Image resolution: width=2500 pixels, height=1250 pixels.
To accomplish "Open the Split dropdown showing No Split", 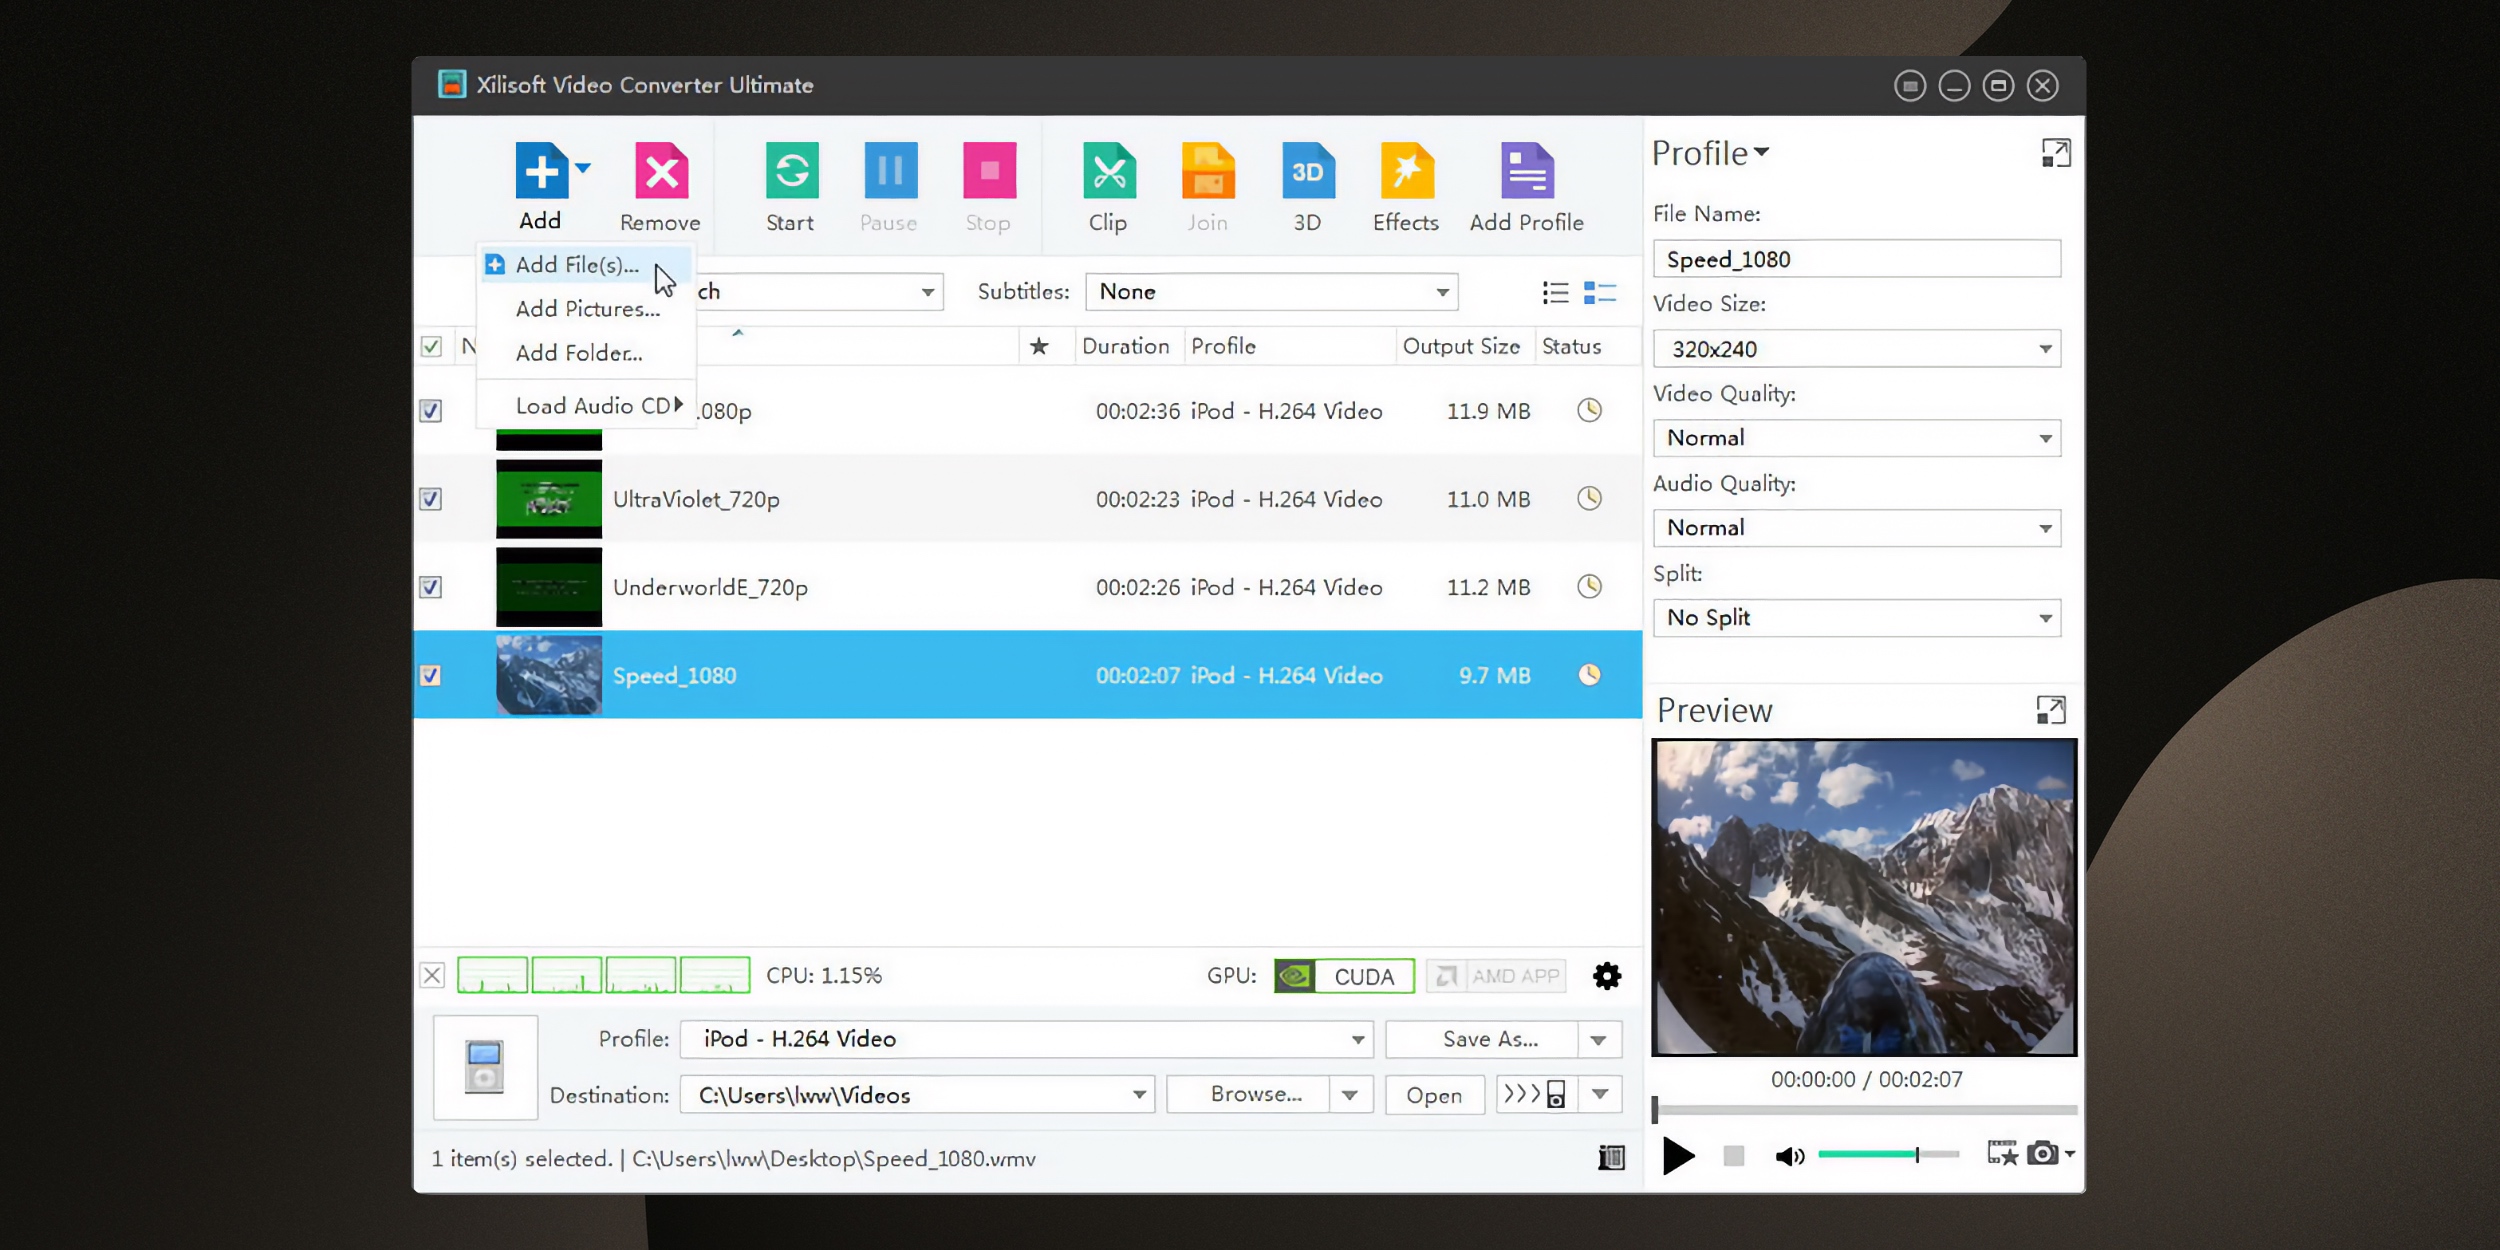I will (1857, 618).
